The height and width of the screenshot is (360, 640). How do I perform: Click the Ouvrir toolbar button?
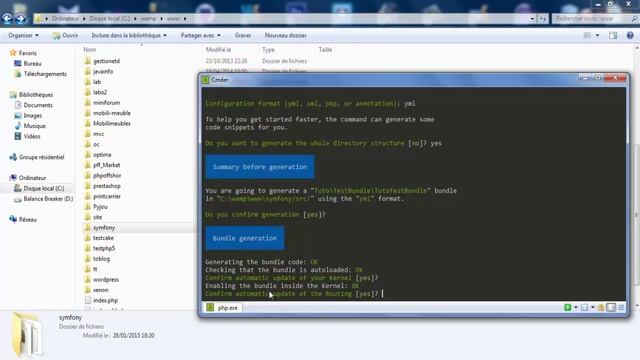(x=65, y=36)
